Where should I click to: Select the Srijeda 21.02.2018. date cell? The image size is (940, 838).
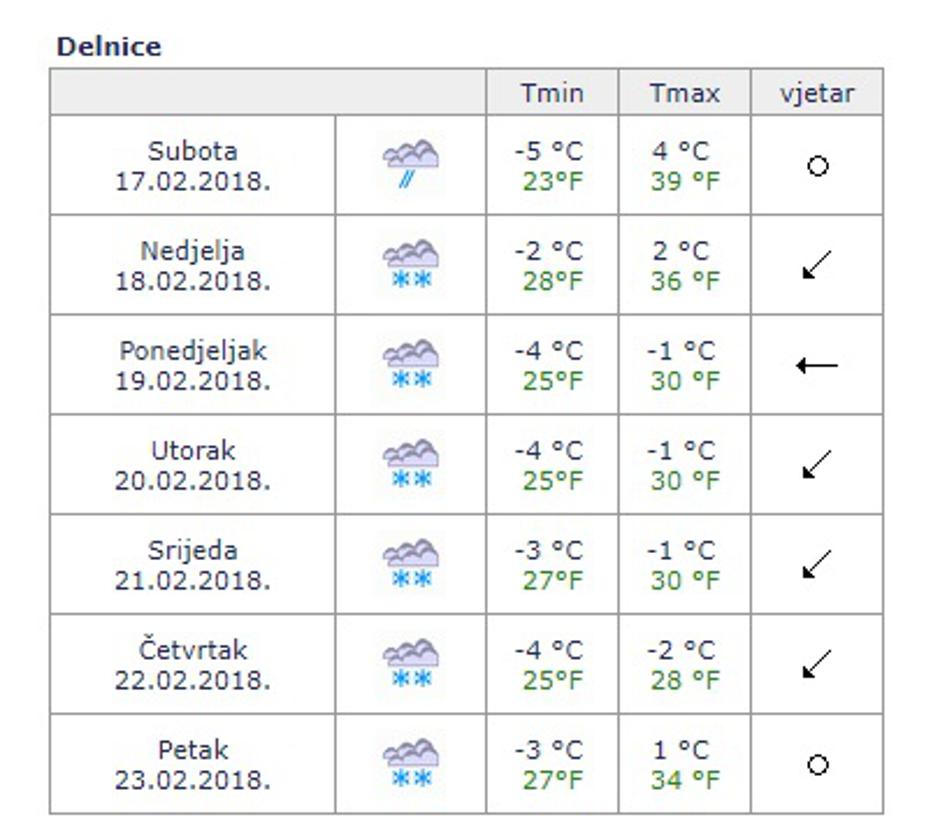[x=193, y=565]
